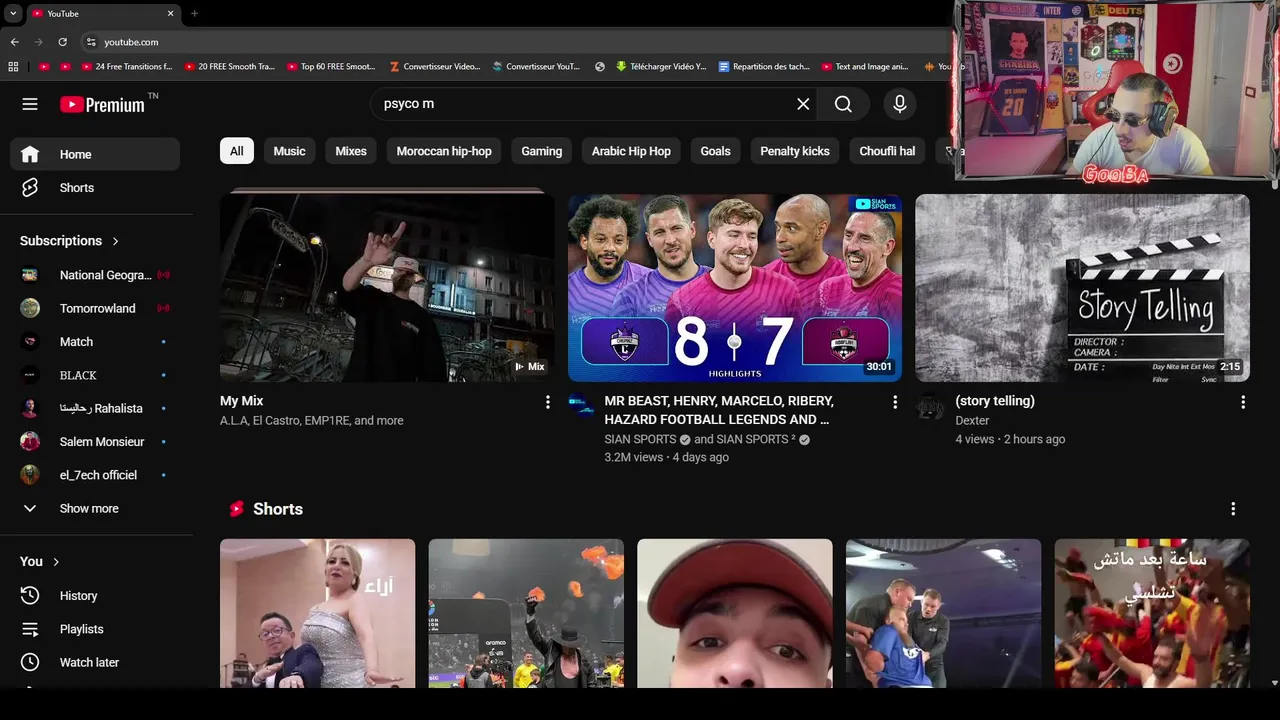
Task: Open the Salem Monsieur subscription channel
Action: pyautogui.click(x=95, y=442)
